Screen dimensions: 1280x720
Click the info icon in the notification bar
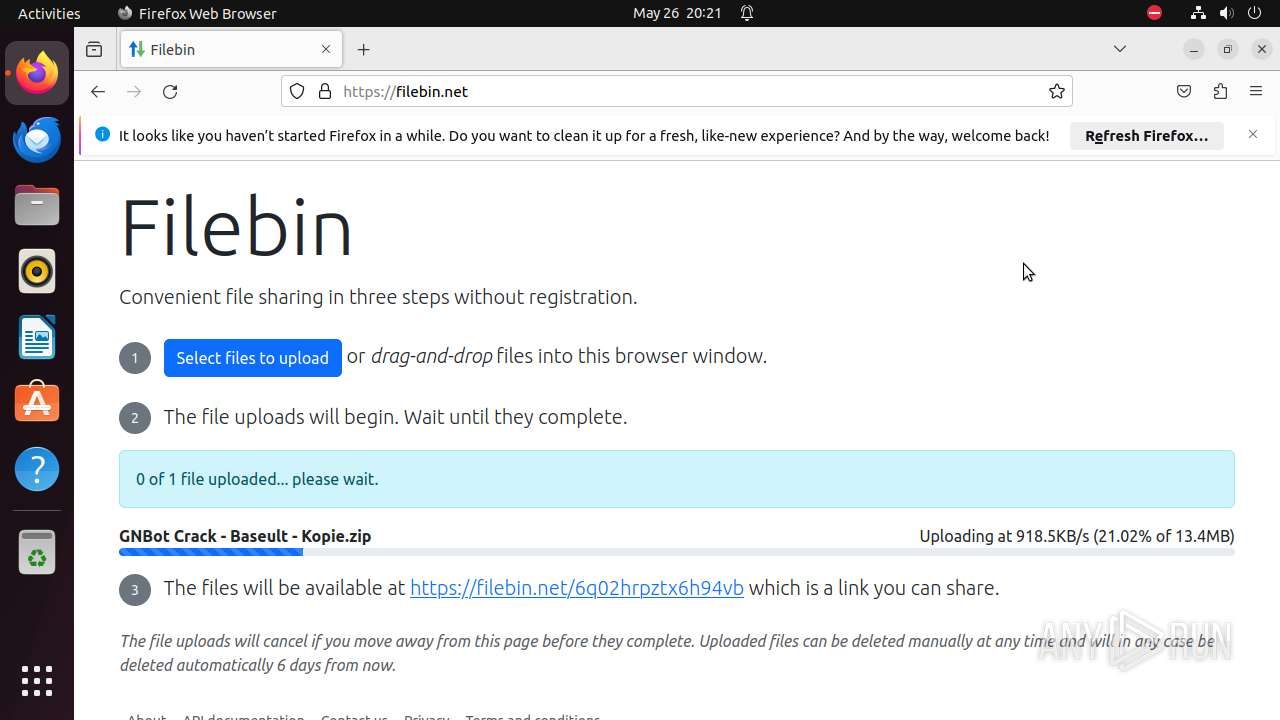point(102,135)
